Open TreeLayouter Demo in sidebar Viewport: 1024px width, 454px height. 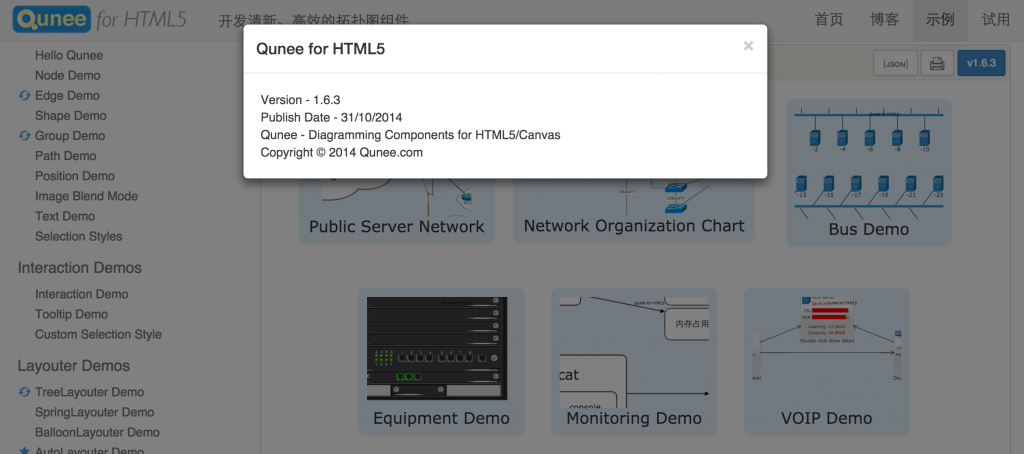89,393
